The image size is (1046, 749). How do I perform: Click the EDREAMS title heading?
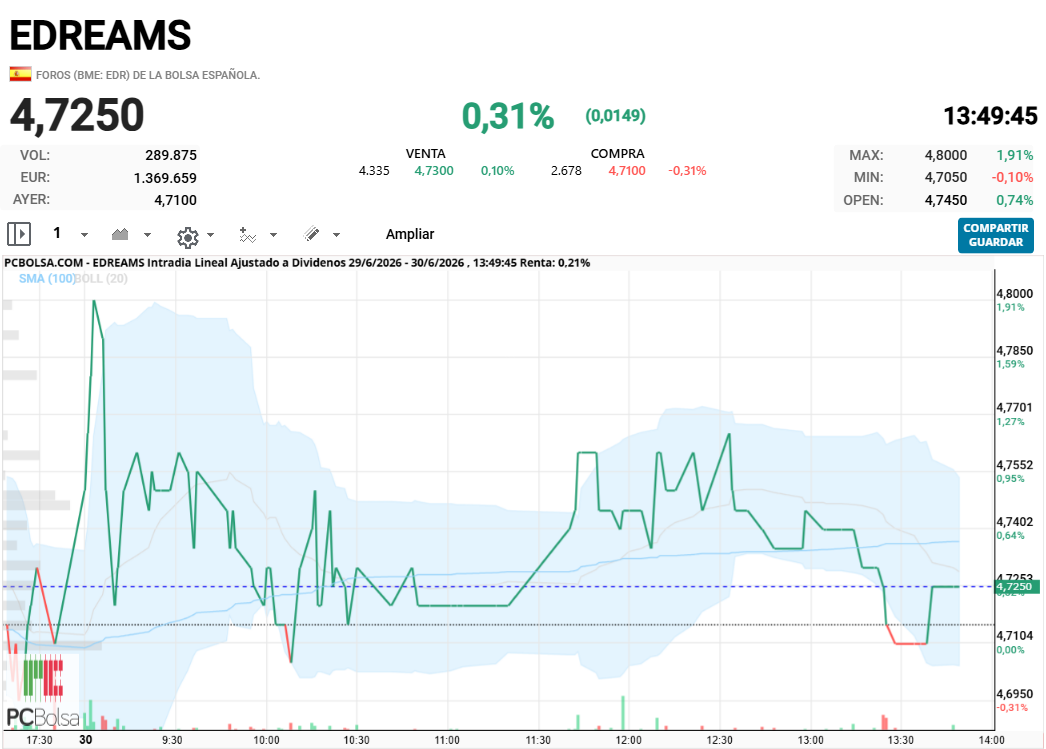[x=101, y=35]
